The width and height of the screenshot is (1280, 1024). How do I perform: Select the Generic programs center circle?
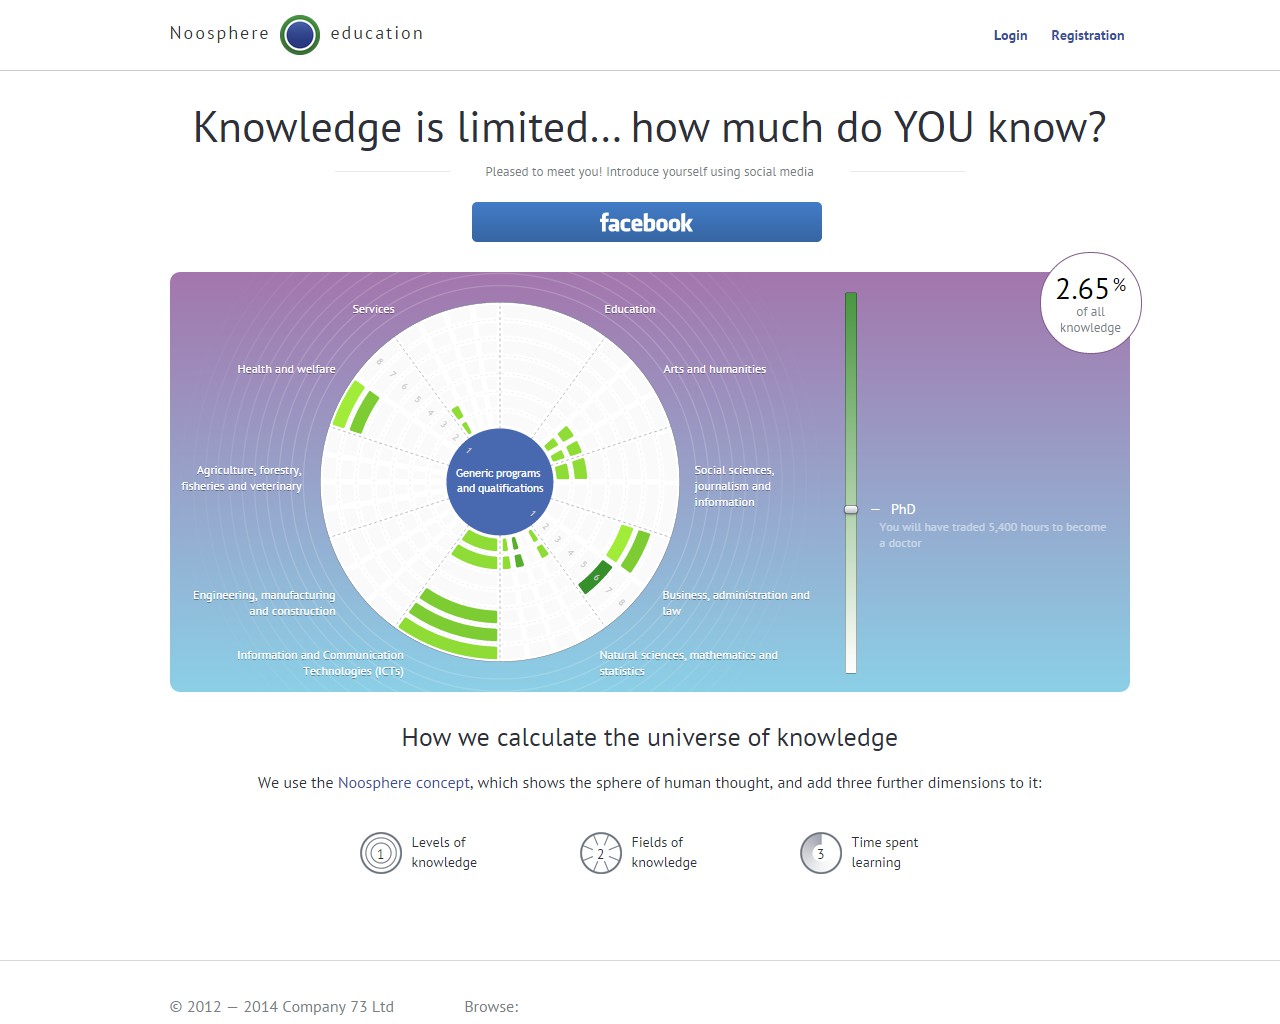point(500,481)
